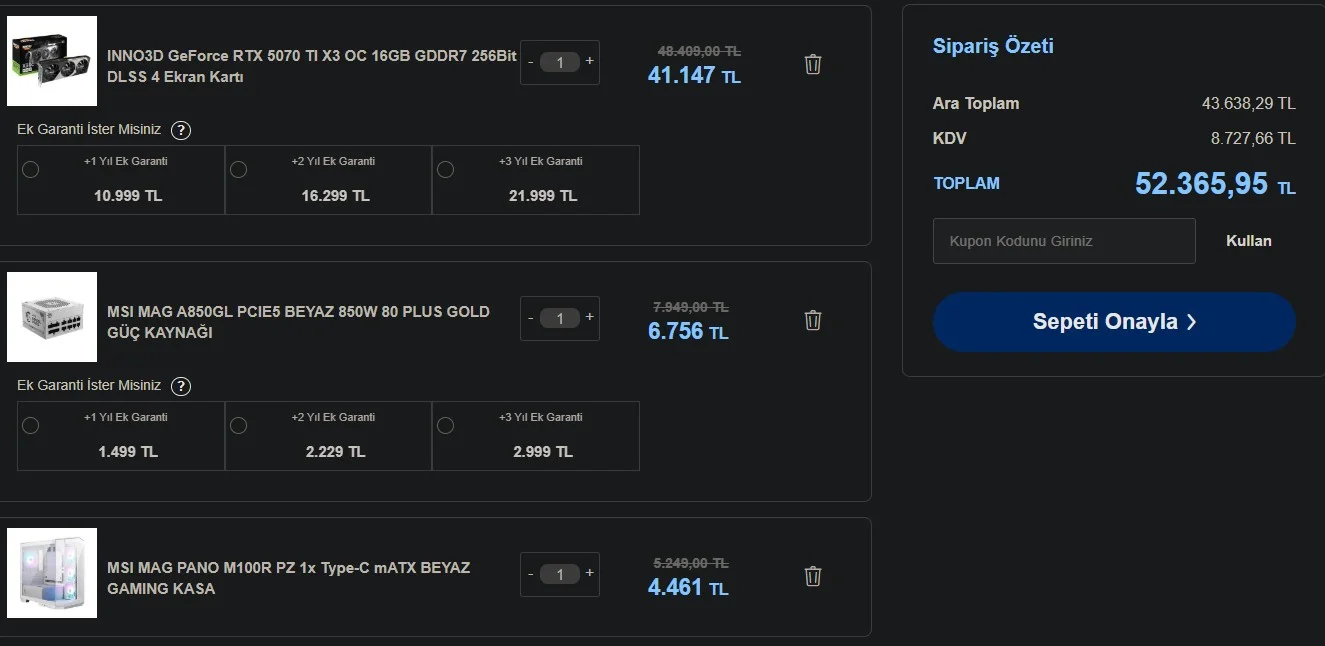Viewport: 1325px width, 646px height.
Task: Apply coupon with Kullan button
Action: (x=1249, y=241)
